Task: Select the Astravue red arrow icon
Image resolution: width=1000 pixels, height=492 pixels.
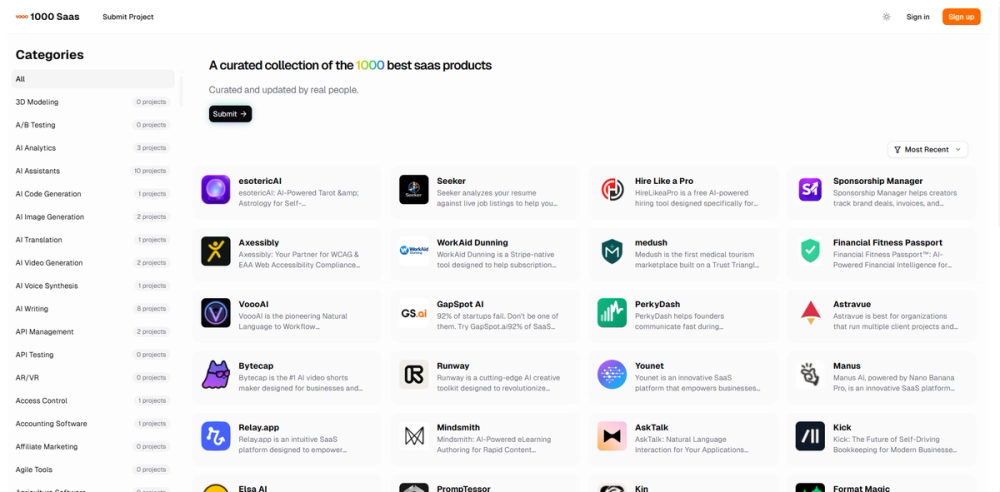Action: 810,313
